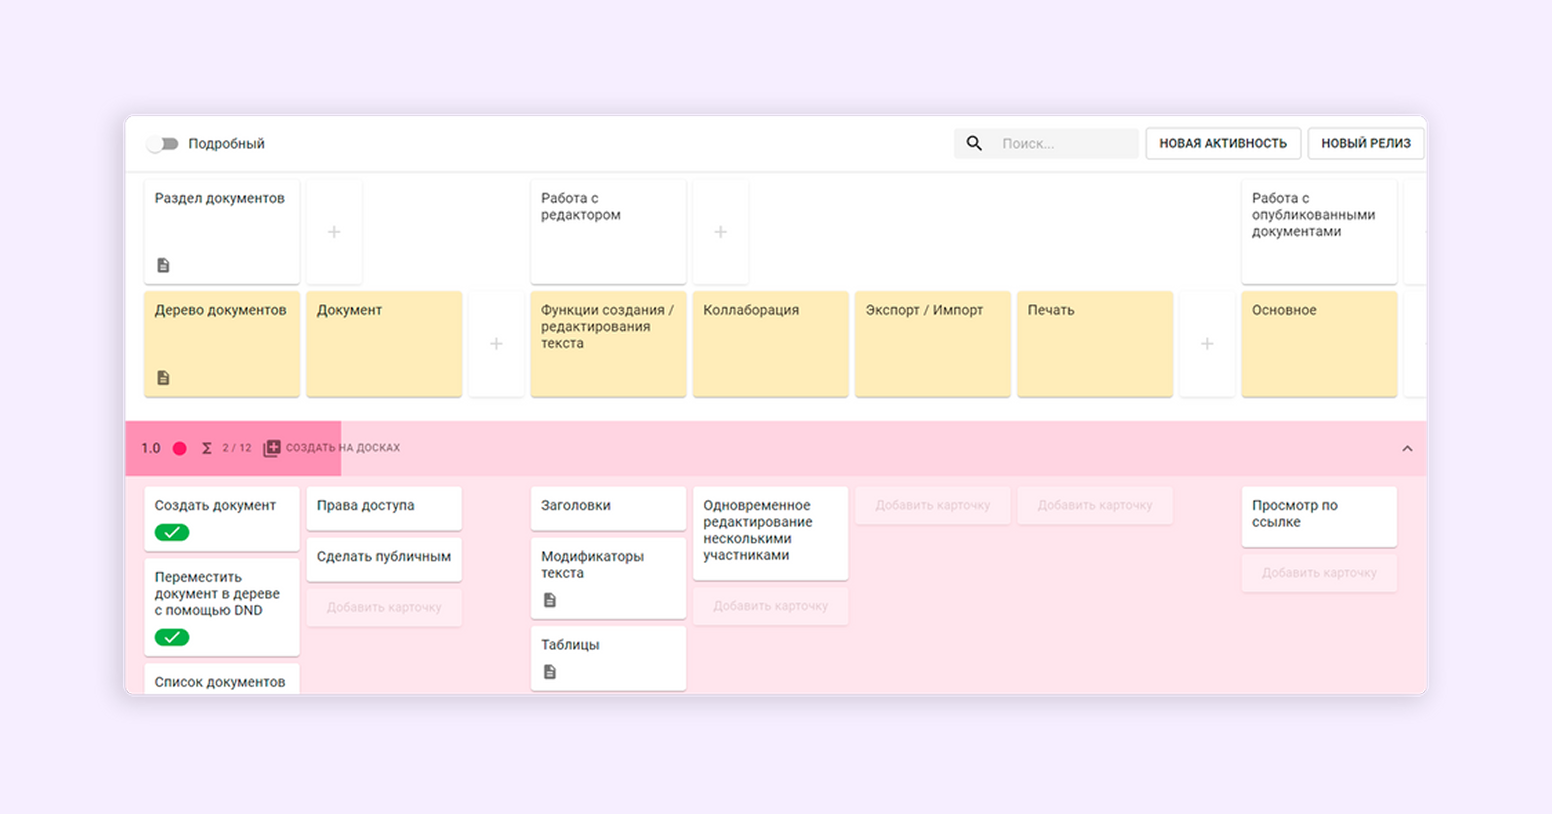Collapse release 1.0 with chevron
1552x814 pixels.
click(x=1407, y=448)
